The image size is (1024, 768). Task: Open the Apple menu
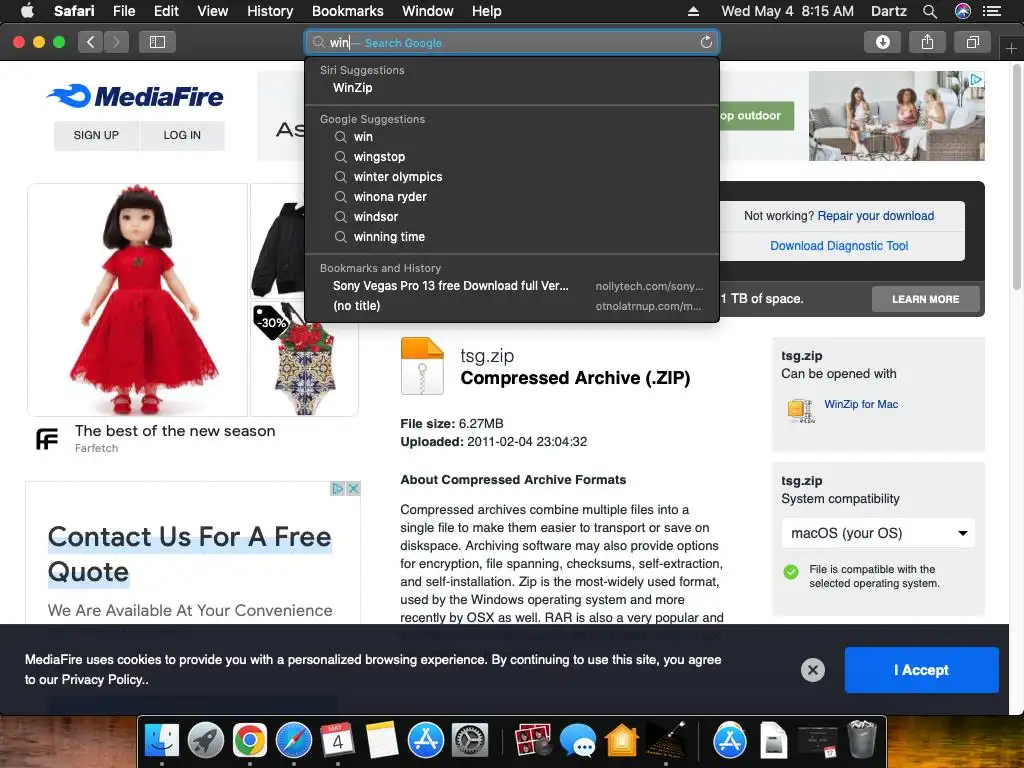point(27,11)
